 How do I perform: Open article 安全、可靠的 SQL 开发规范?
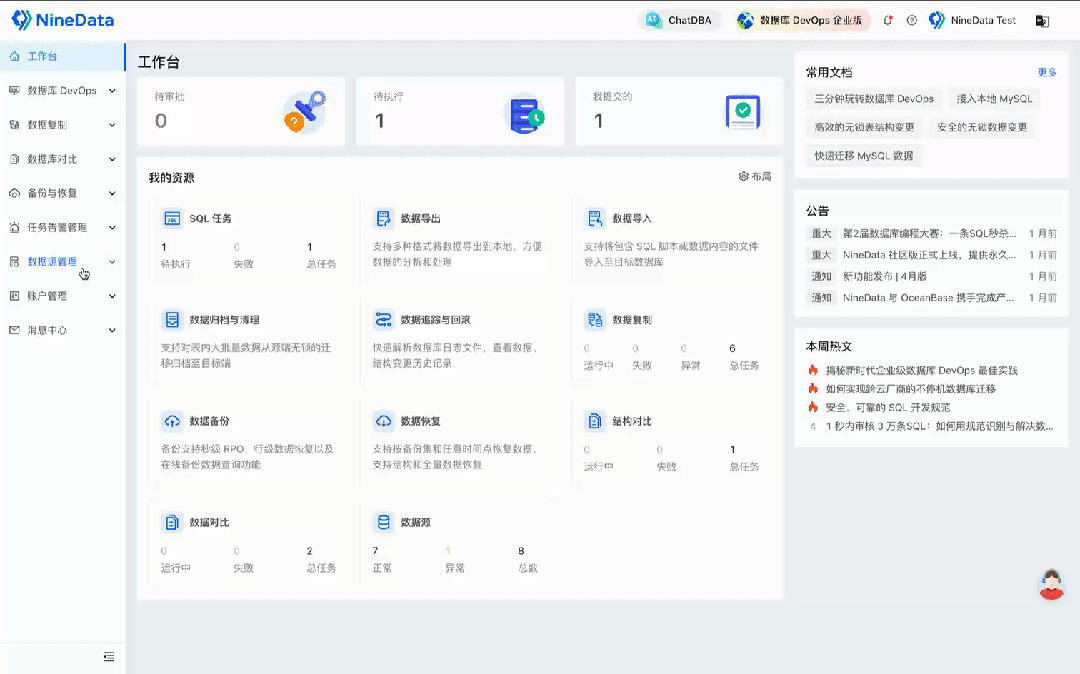[888, 408]
